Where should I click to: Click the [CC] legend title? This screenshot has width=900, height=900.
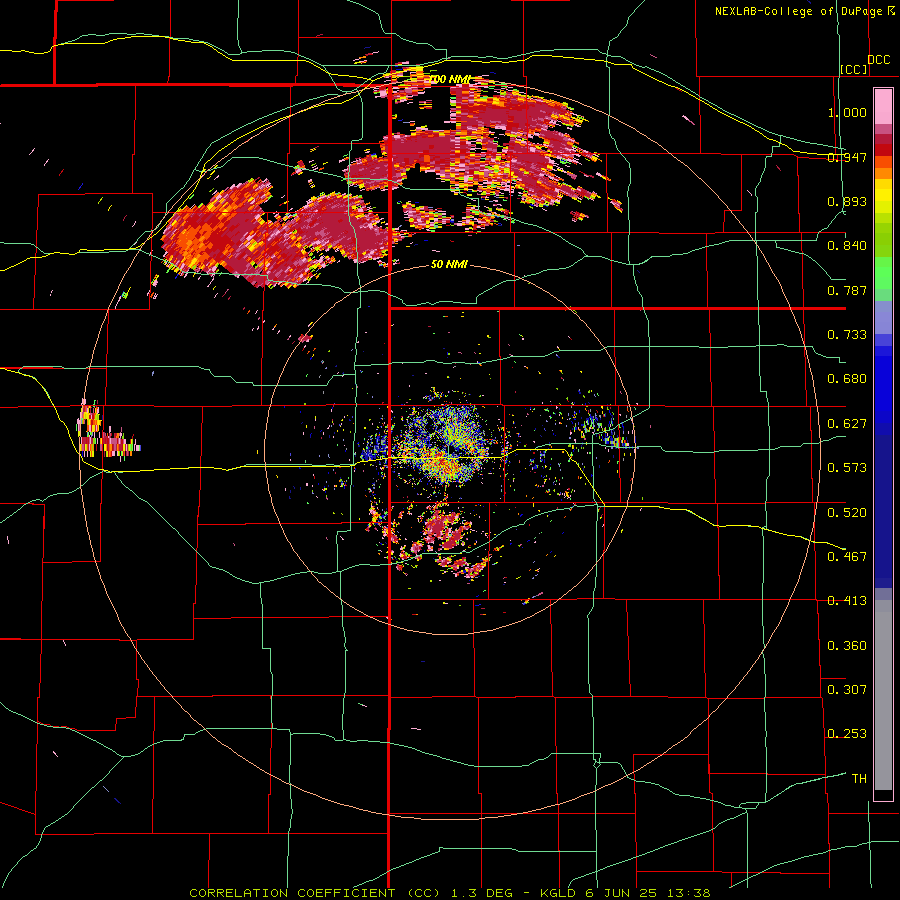click(854, 69)
